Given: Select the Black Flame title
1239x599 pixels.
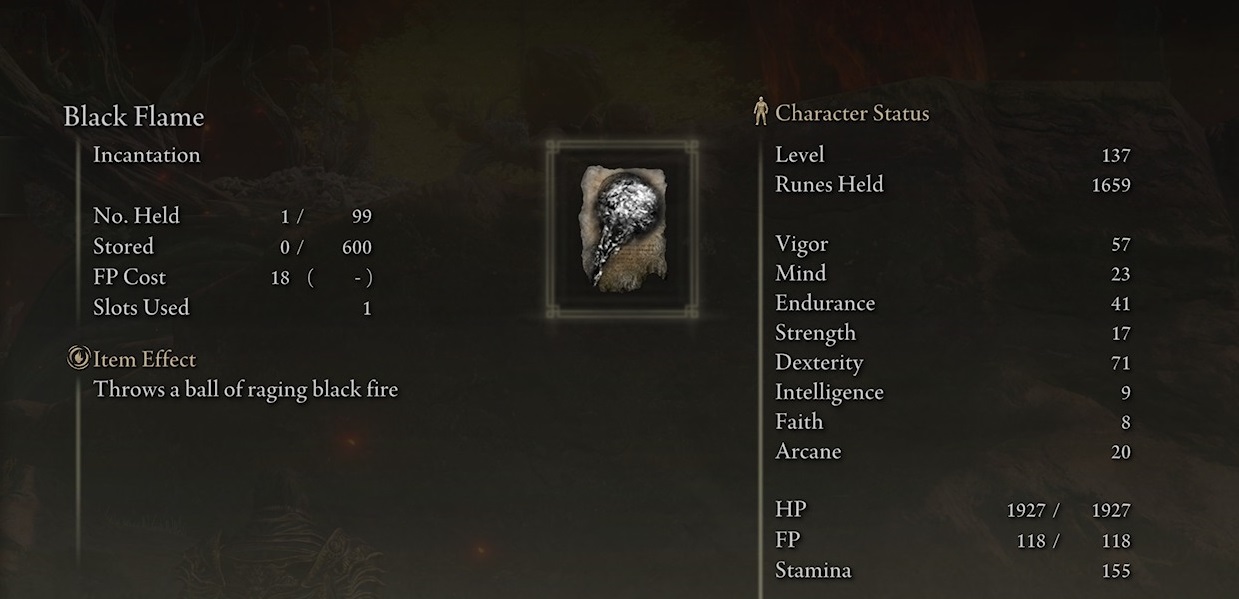Looking at the screenshot, I should pyautogui.click(x=134, y=117).
